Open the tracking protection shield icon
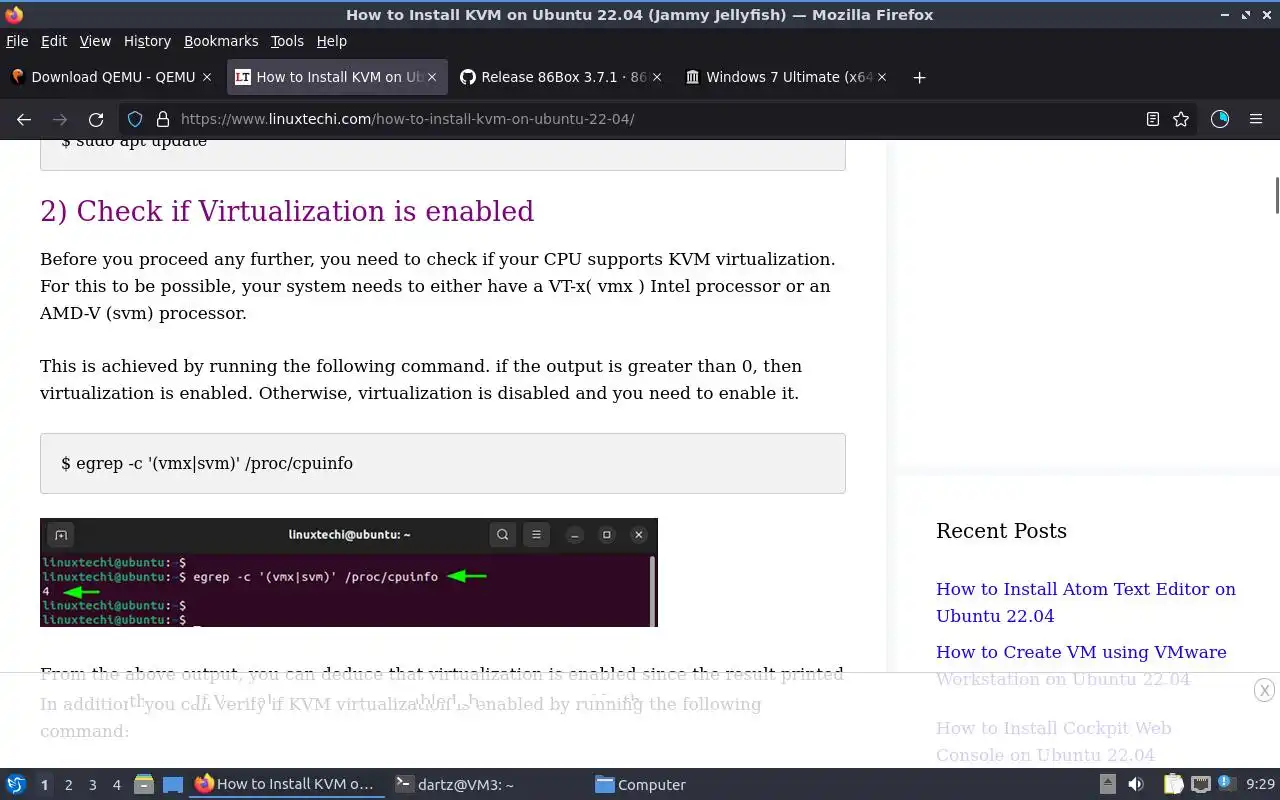 tap(135, 119)
